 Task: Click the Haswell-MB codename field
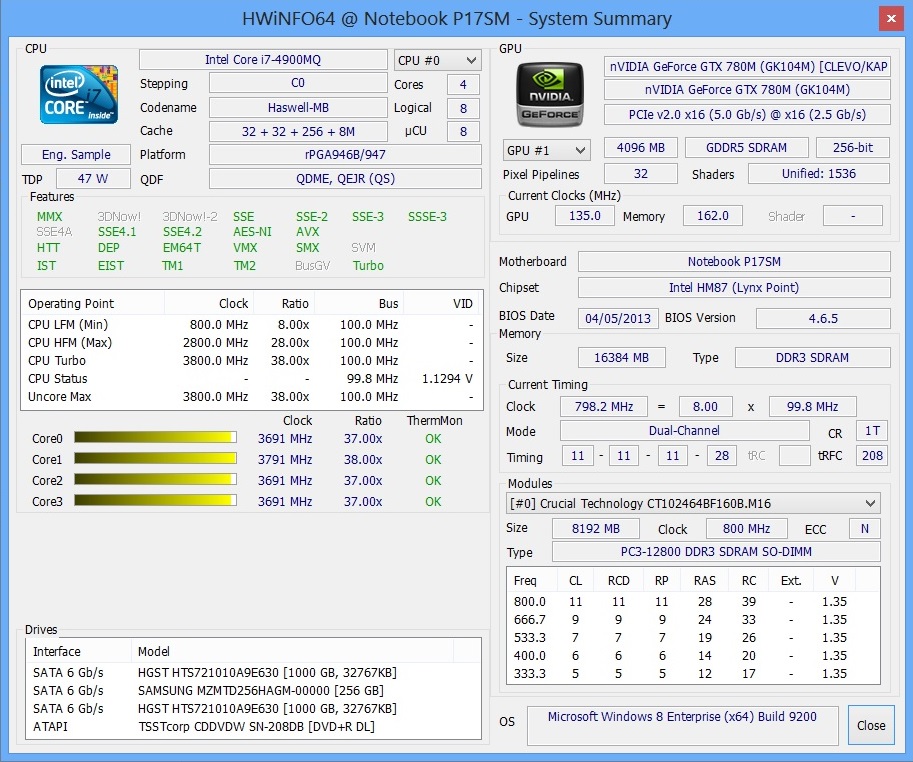pos(298,108)
